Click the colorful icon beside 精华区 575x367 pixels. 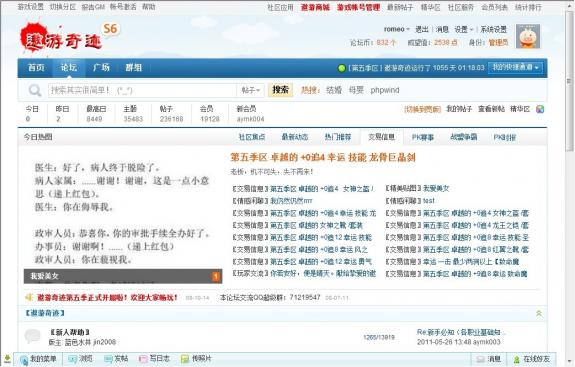(x=540, y=109)
